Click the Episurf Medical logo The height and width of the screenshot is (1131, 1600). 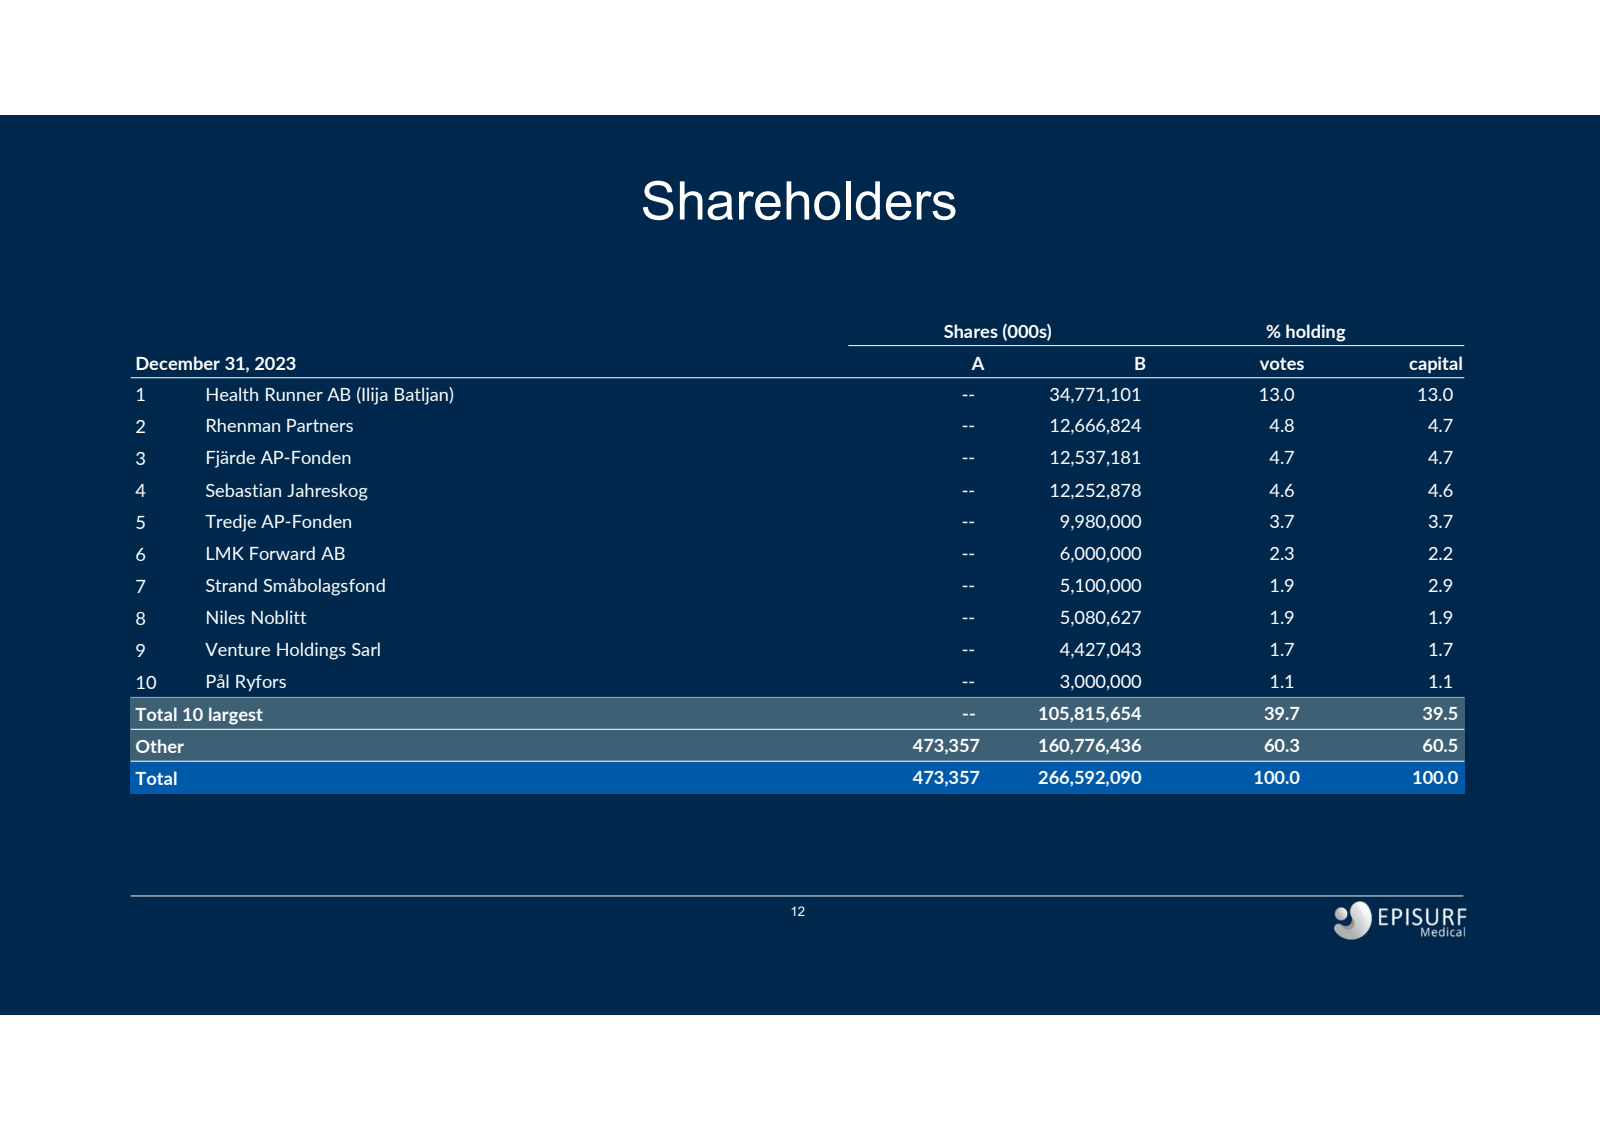(x=1399, y=920)
